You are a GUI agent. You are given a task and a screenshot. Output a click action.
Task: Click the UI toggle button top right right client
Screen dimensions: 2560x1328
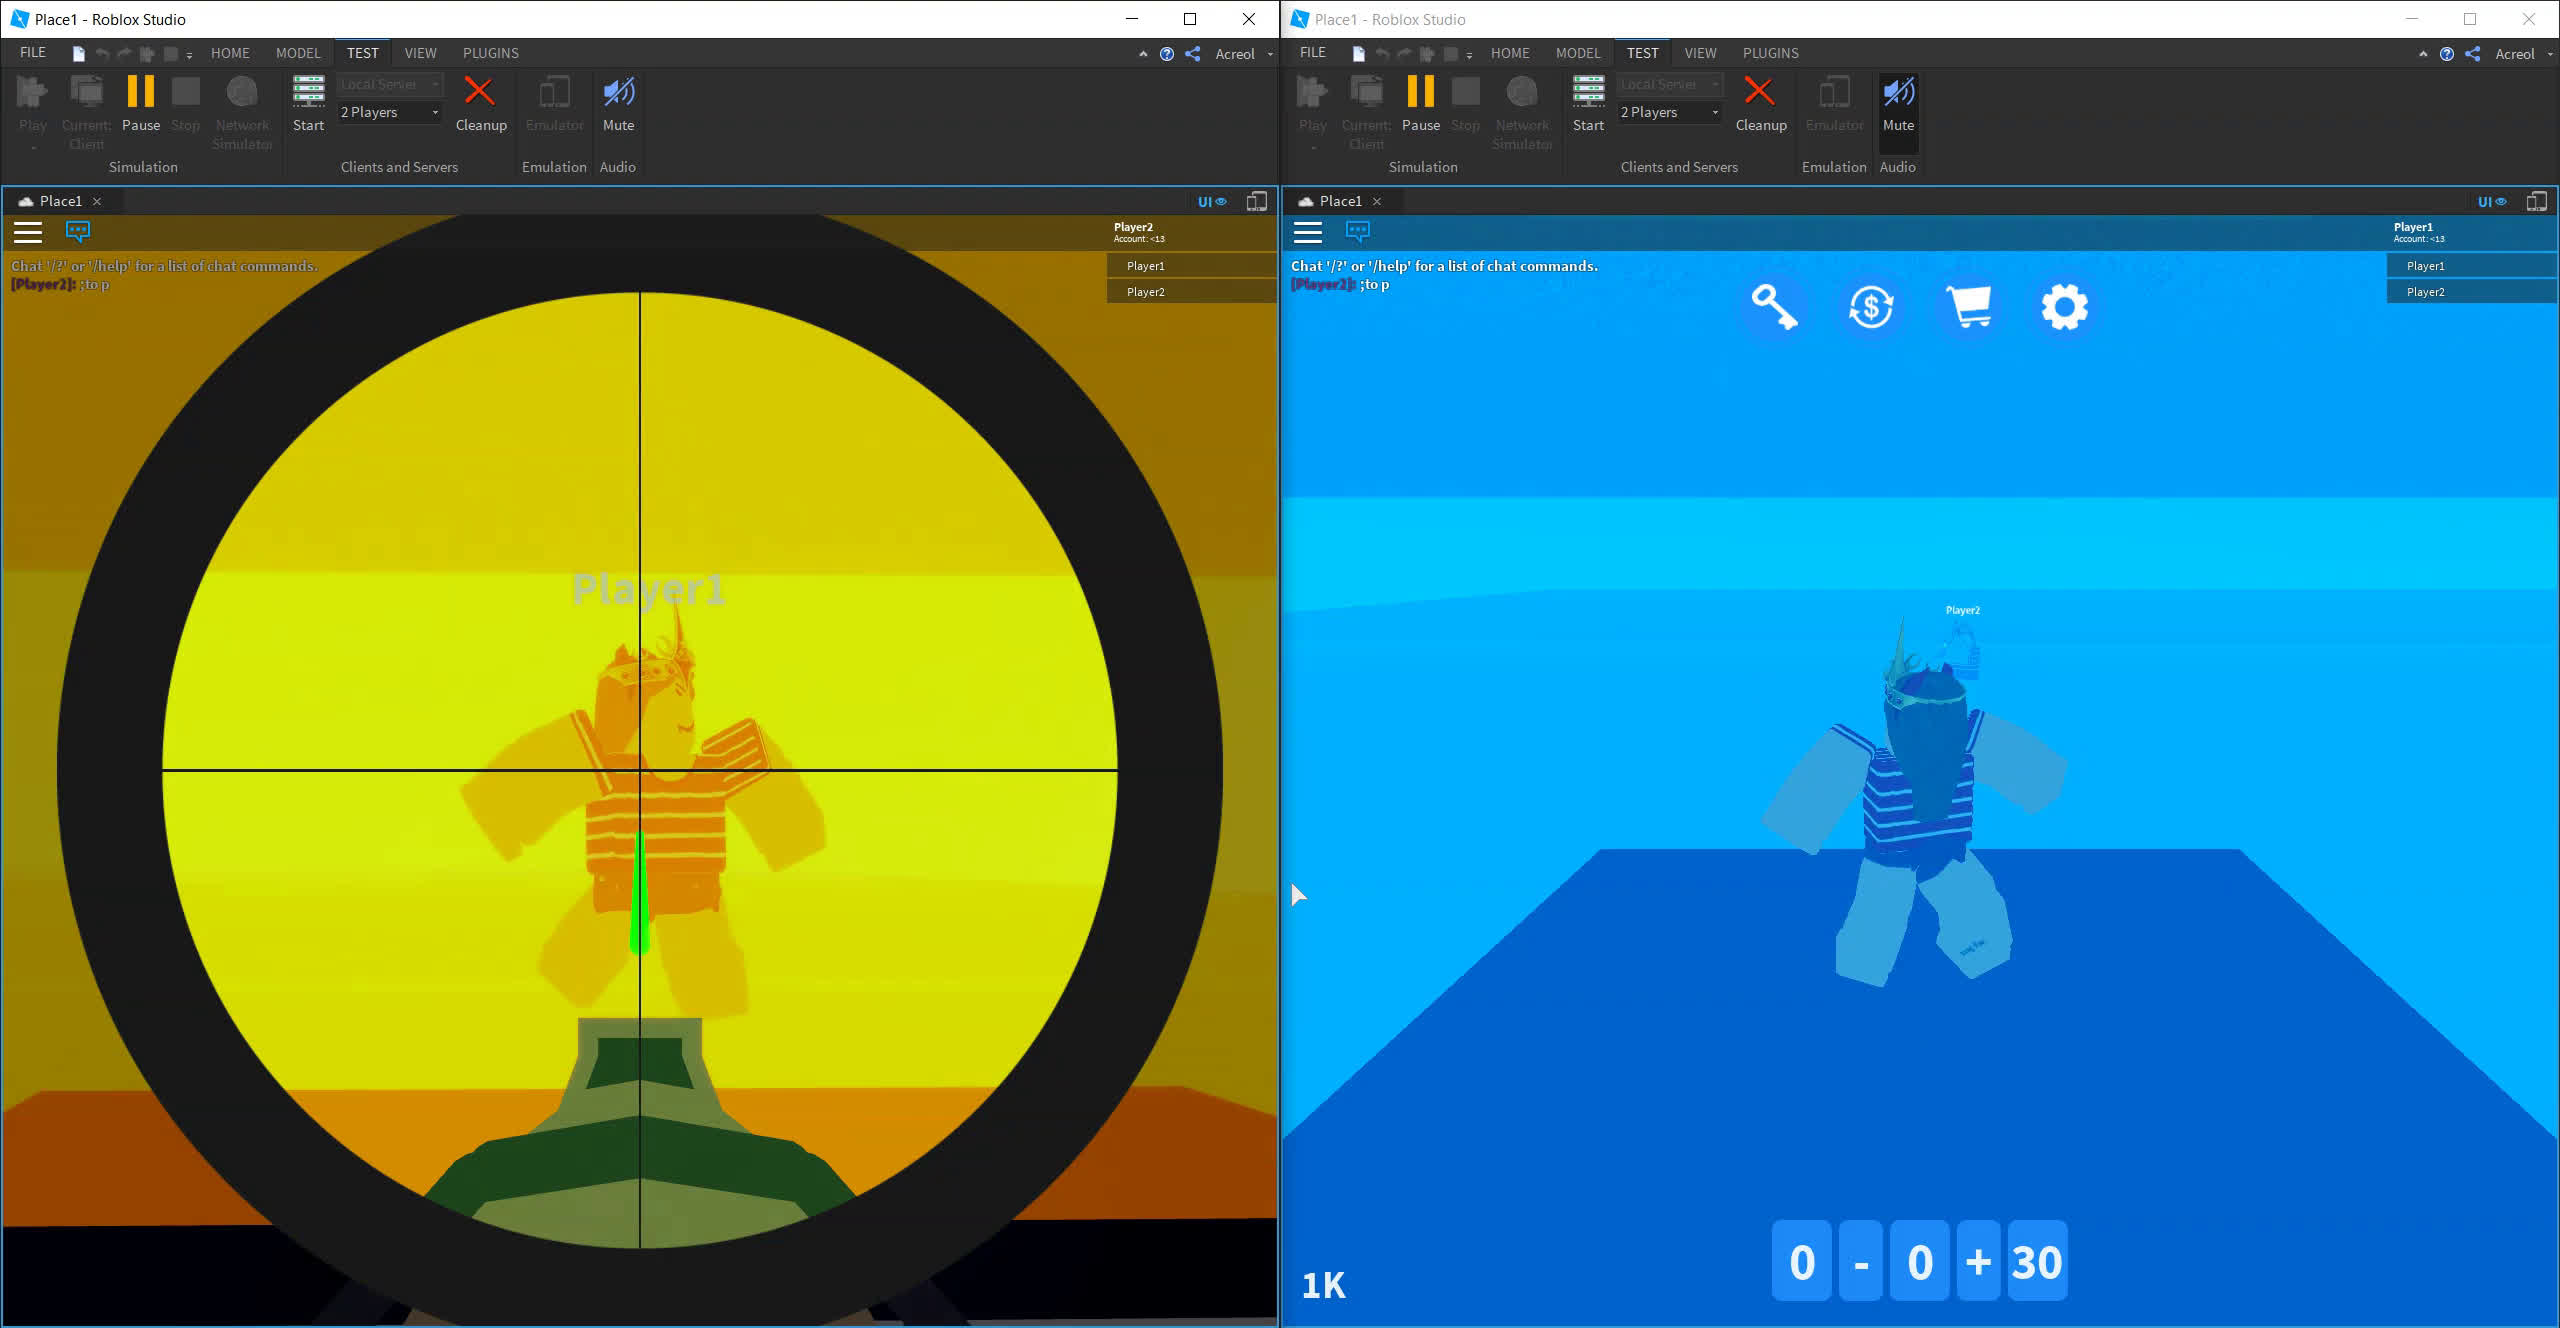2492,200
